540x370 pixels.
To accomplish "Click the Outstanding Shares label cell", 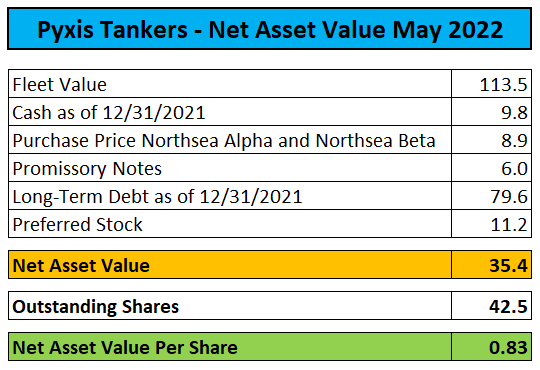I will coord(230,306).
